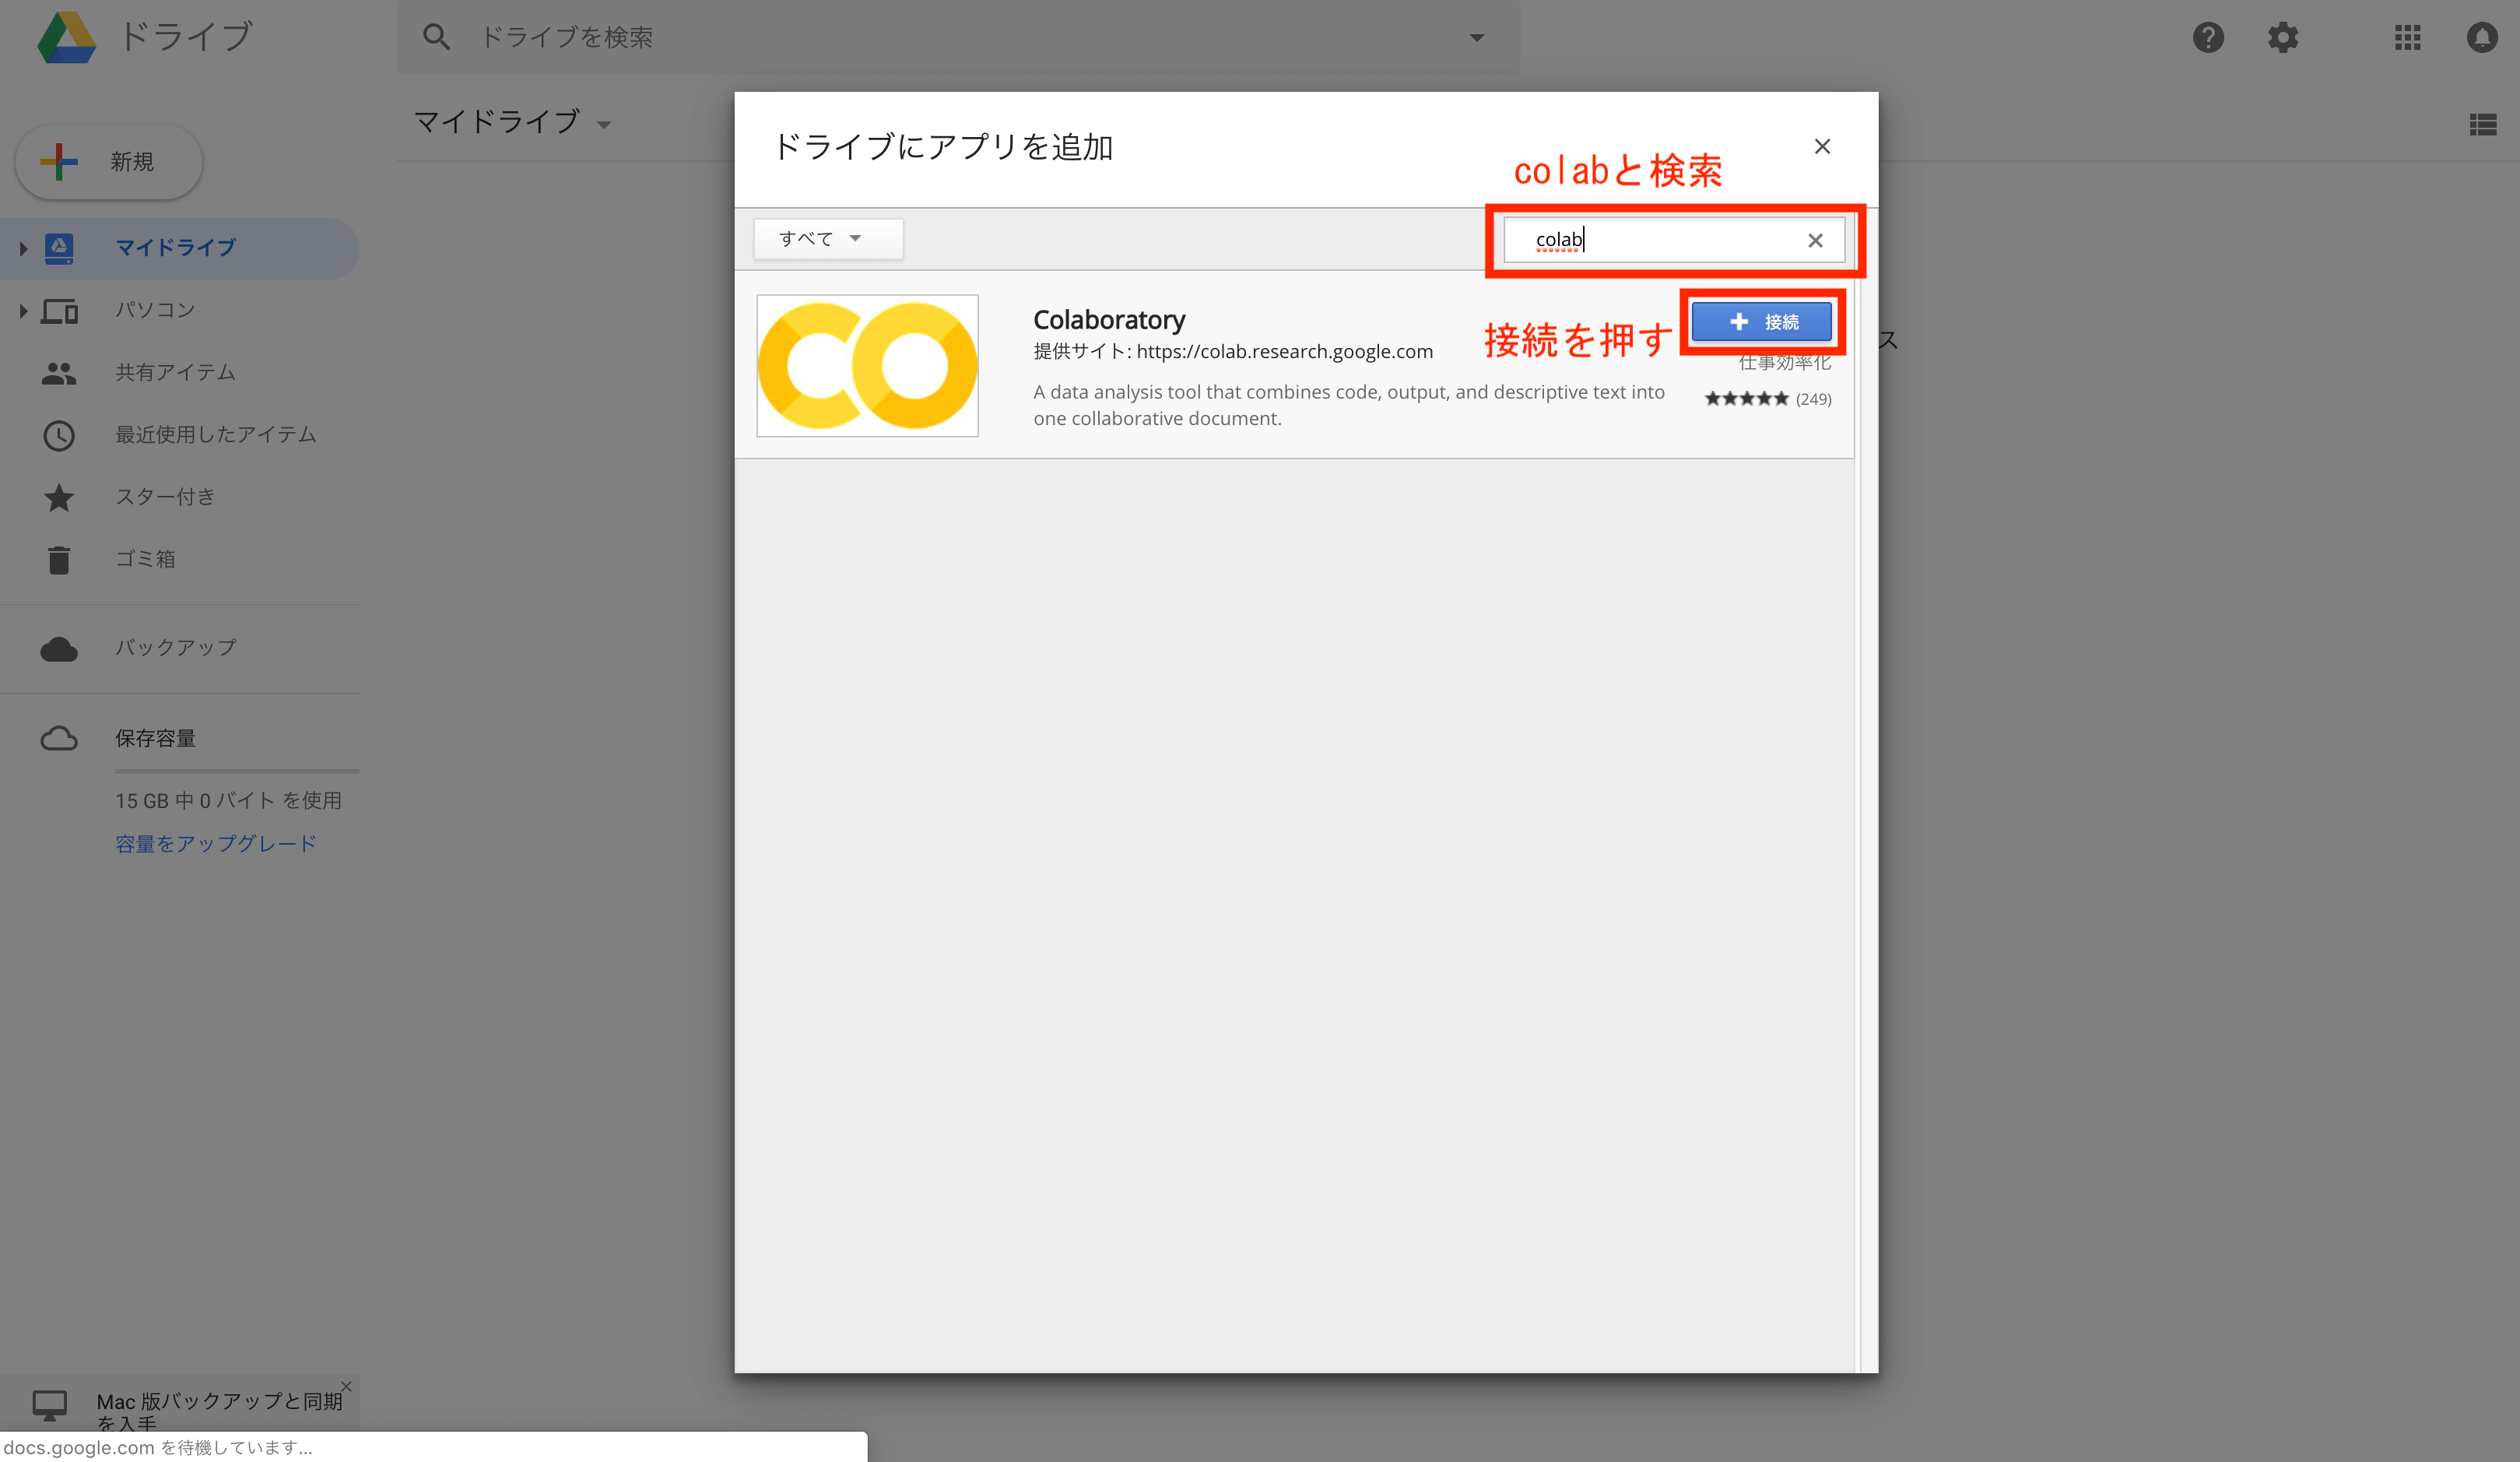
Task: Select マイドライブ in the sidebar
Action: [x=180, y=248]
